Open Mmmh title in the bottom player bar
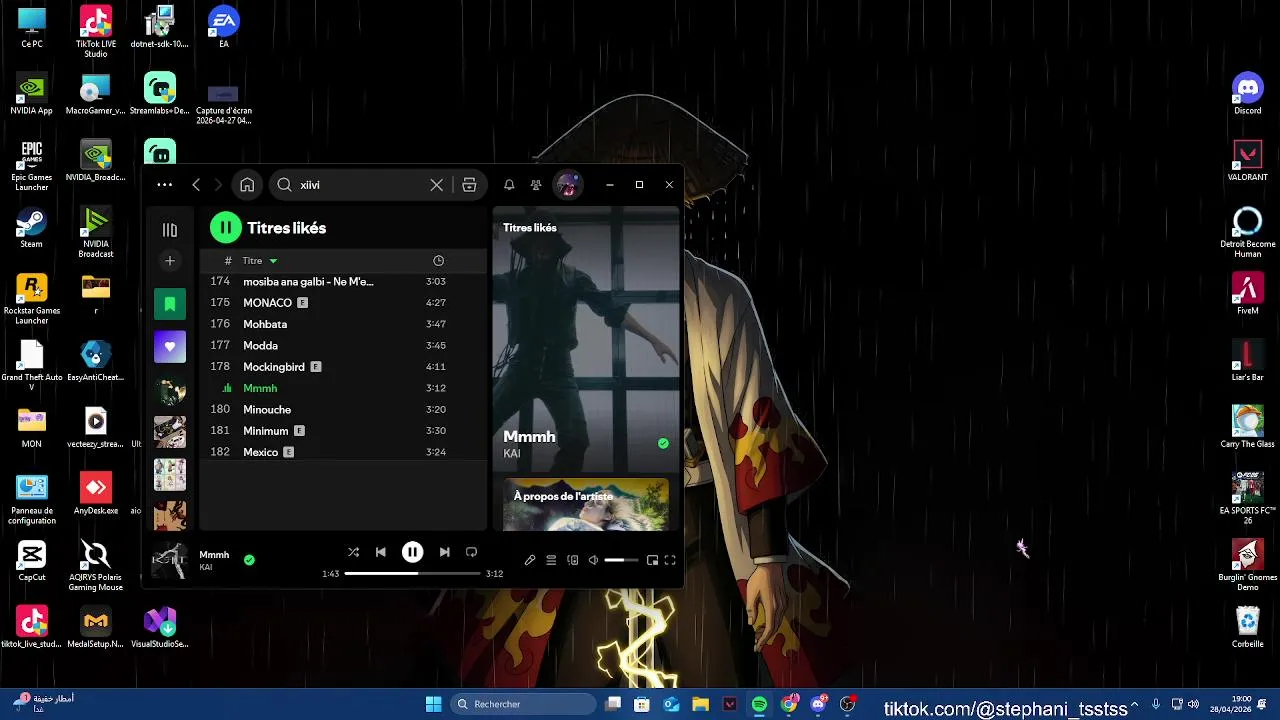This screenshot has width=1280, height=720. pyautogui.click(x=214, y=555)
